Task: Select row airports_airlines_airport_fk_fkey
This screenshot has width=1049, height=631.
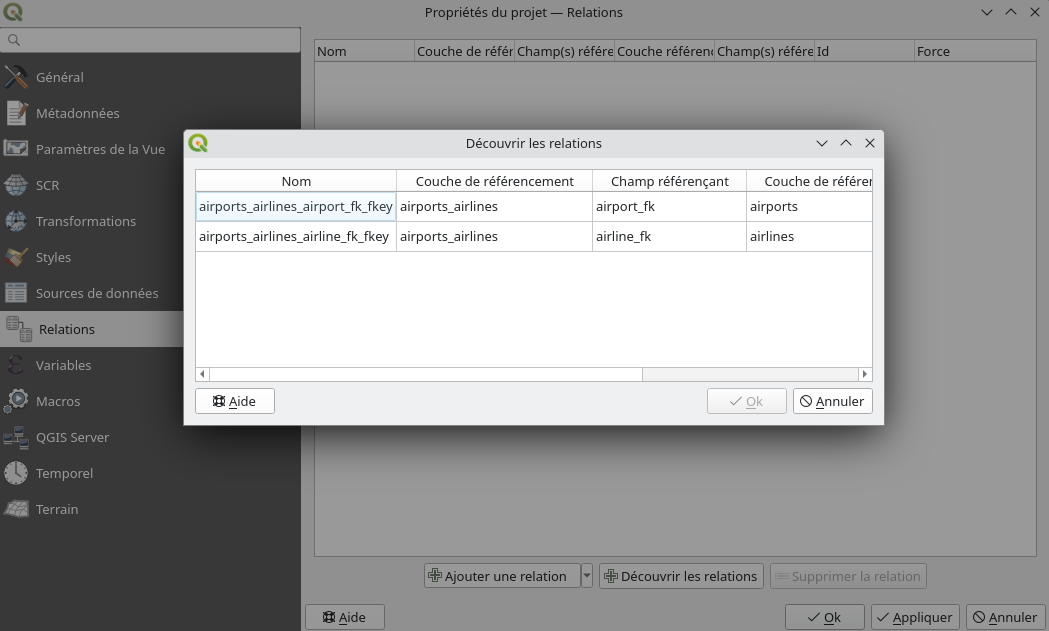Action: [x=296, y=207]
